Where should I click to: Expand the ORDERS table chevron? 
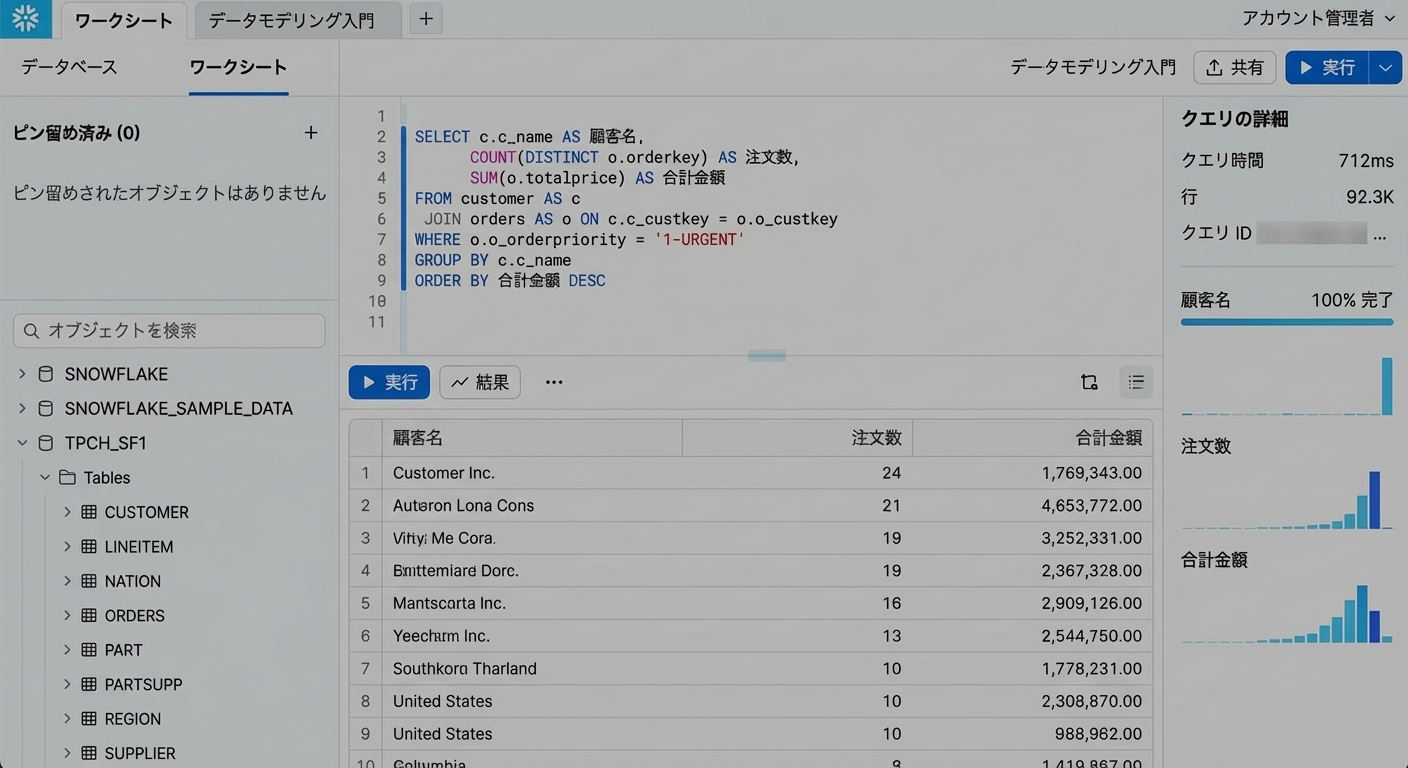pyautogui.click(x=67, y=616)
